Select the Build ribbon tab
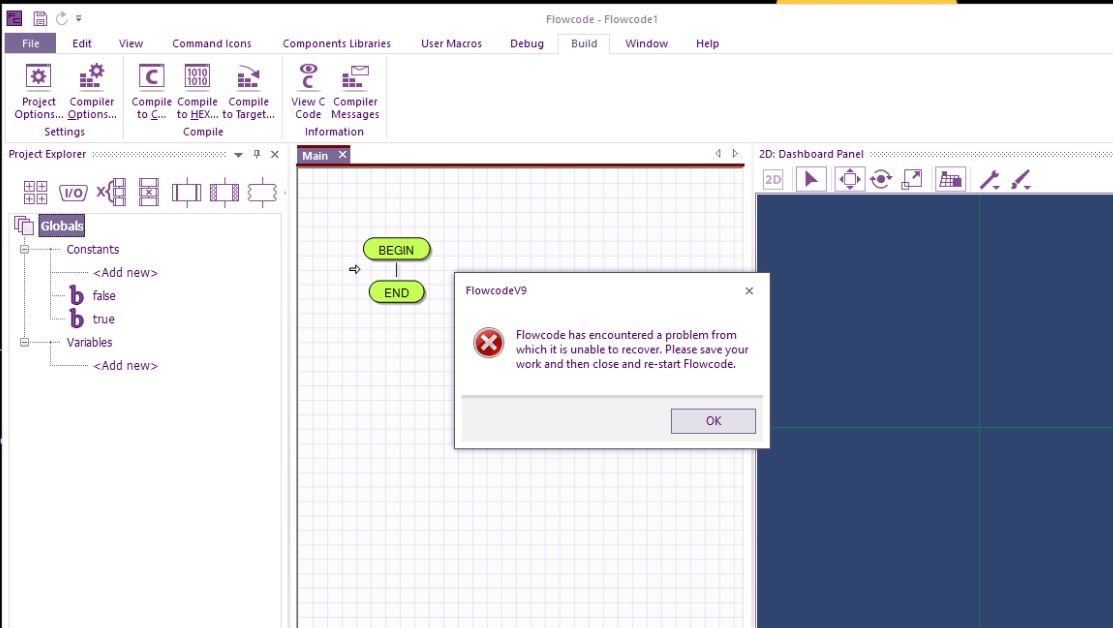The width and height of the screenshot is (1113, 628). 584,43
